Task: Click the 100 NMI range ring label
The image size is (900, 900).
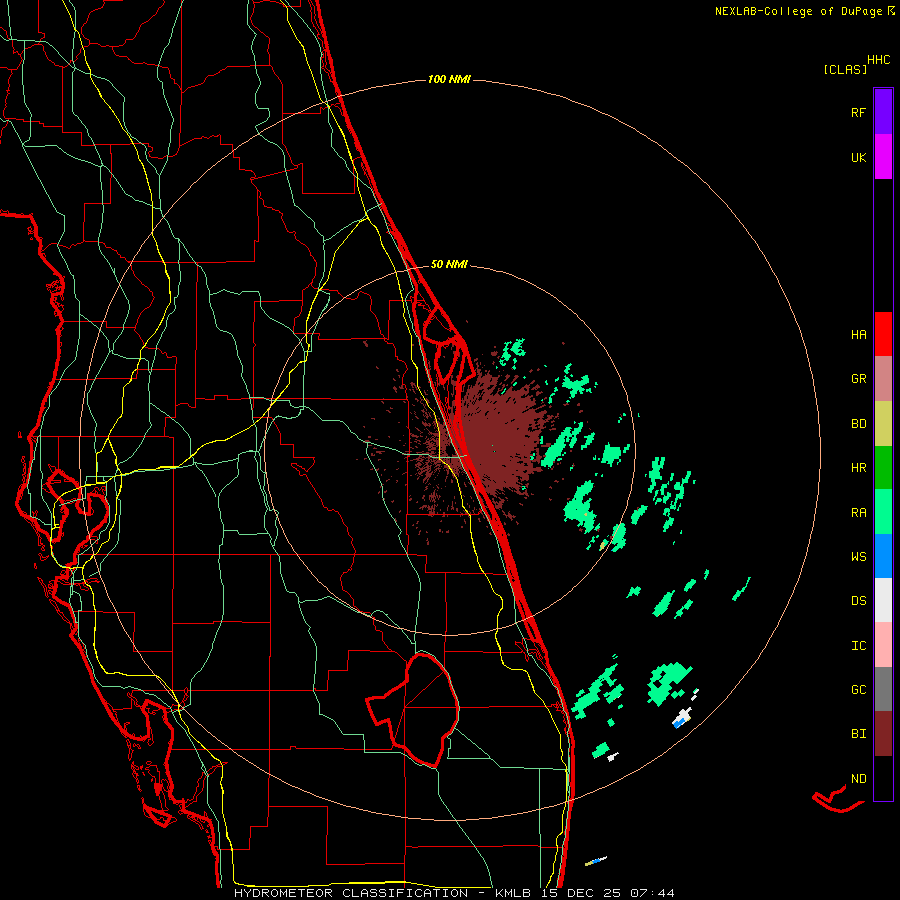Action: 449,79
